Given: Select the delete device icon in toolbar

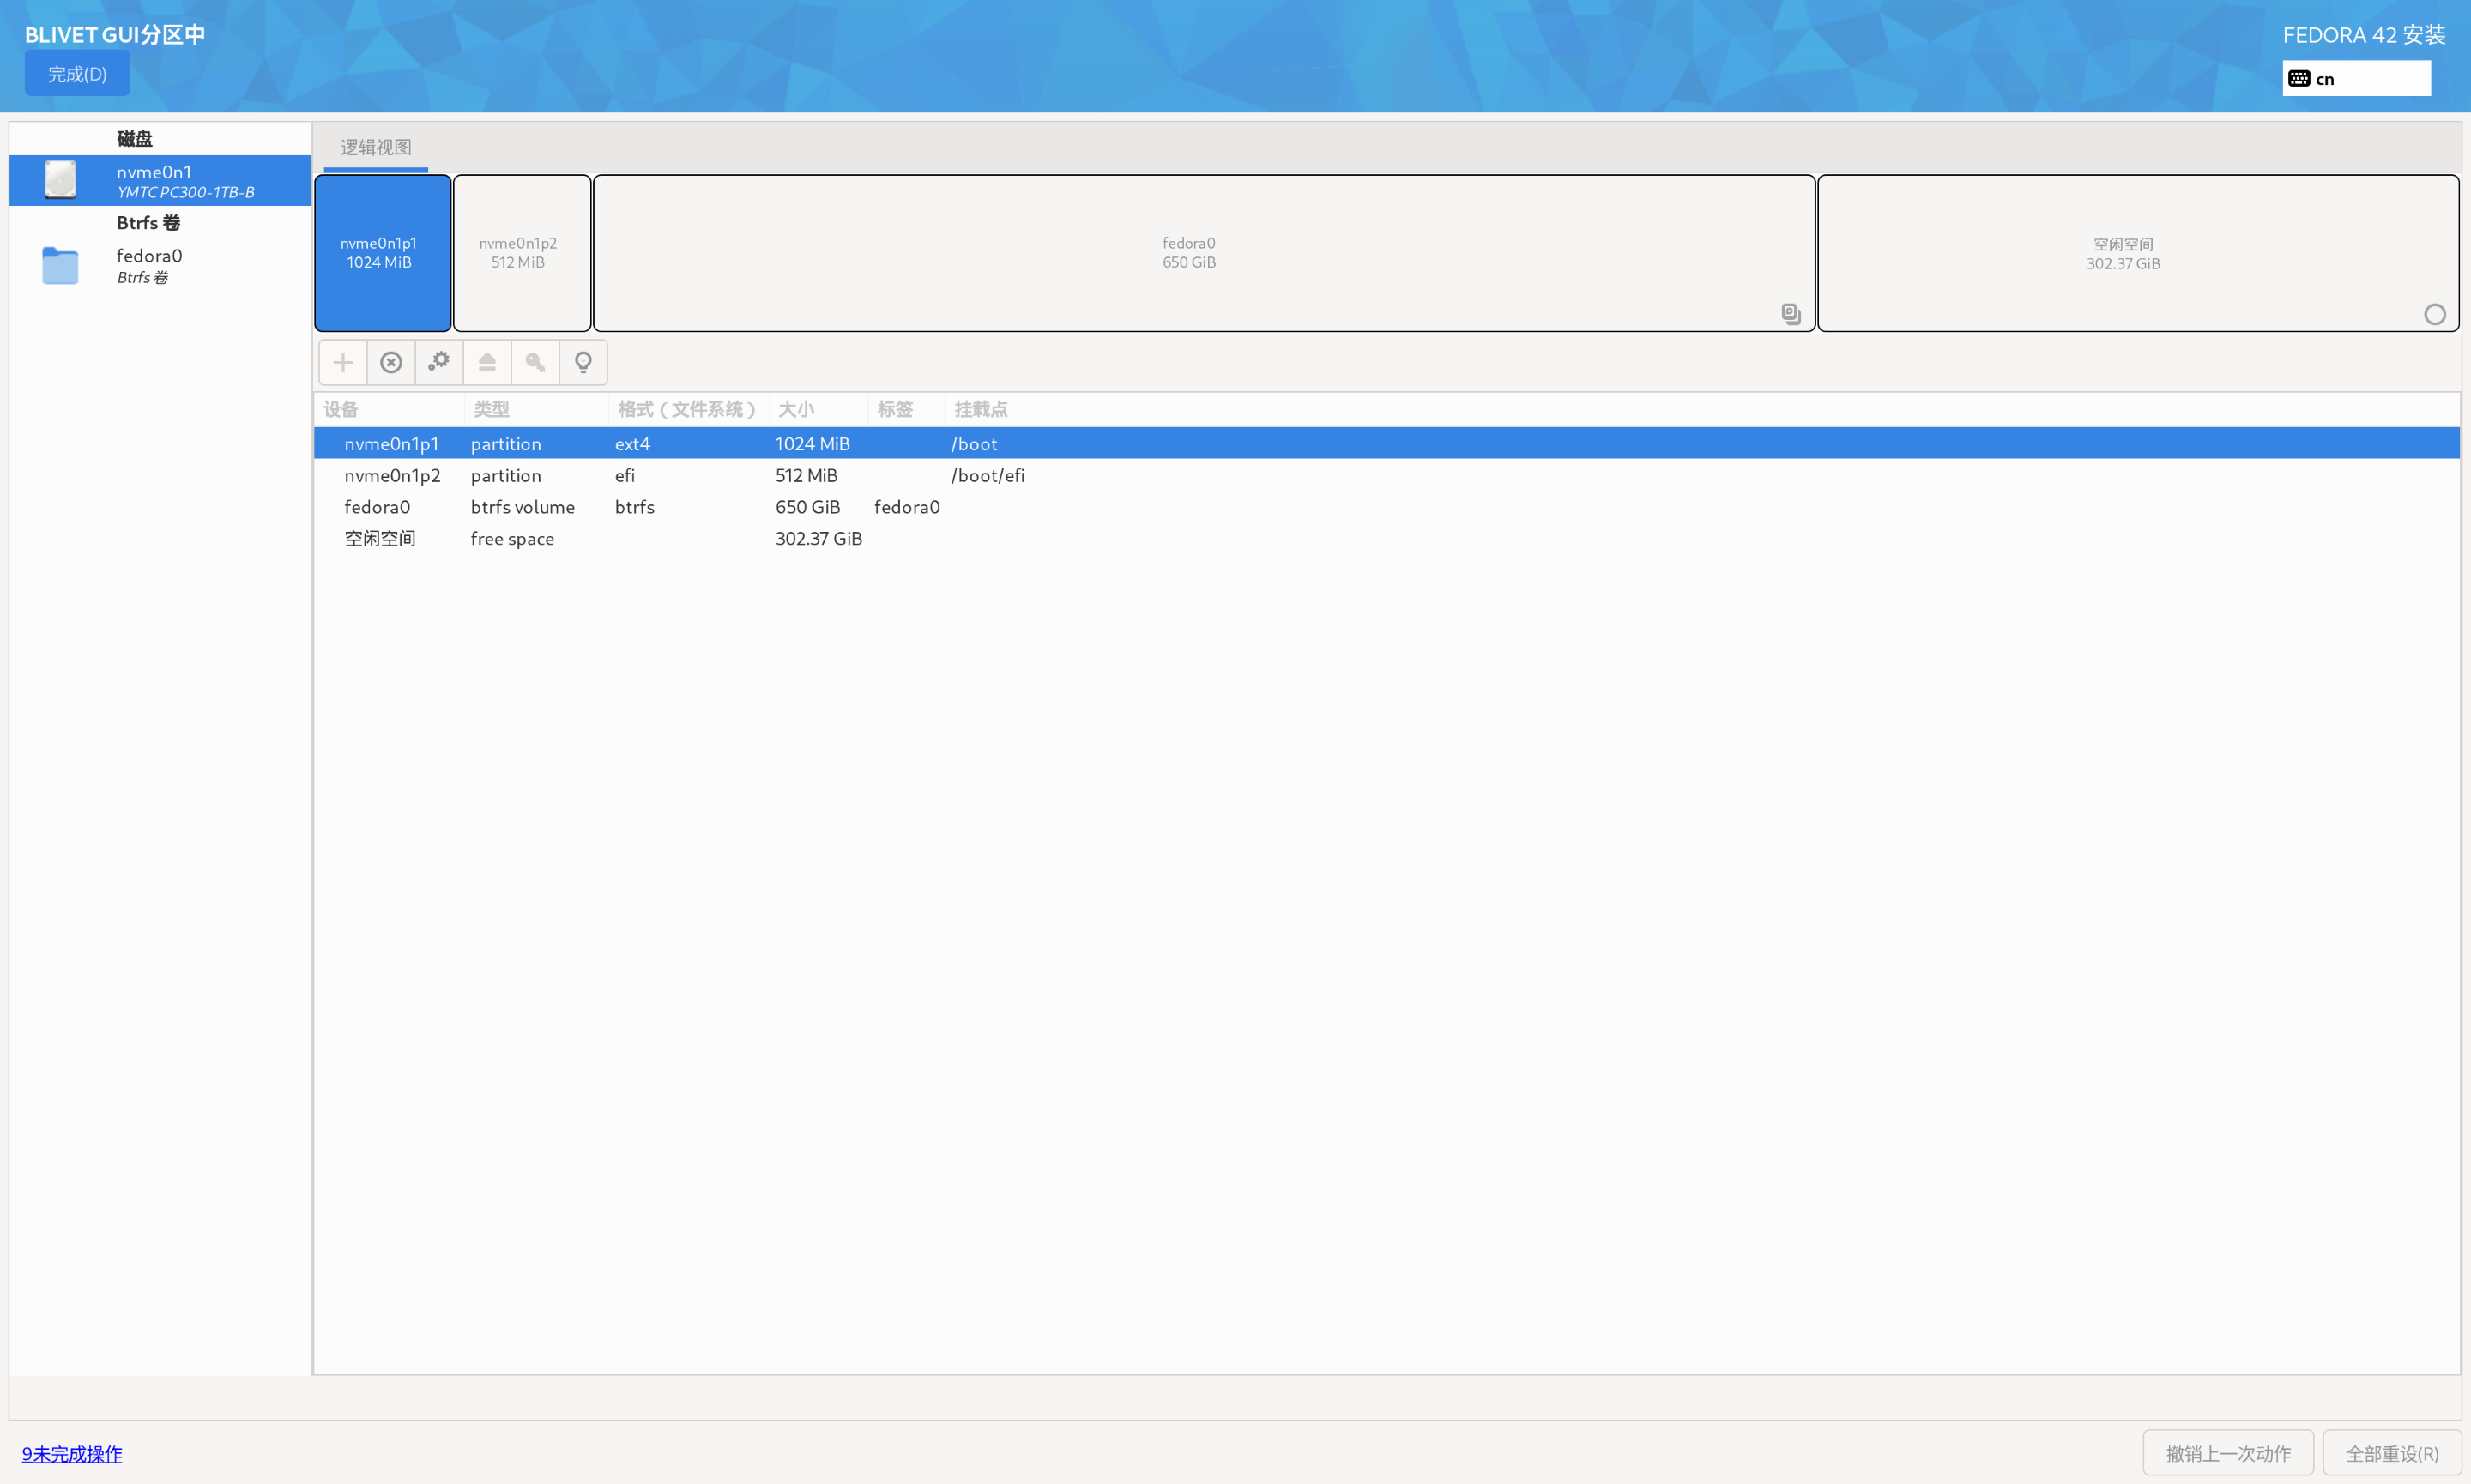Looking at the screenshot, I should (391, 362).
